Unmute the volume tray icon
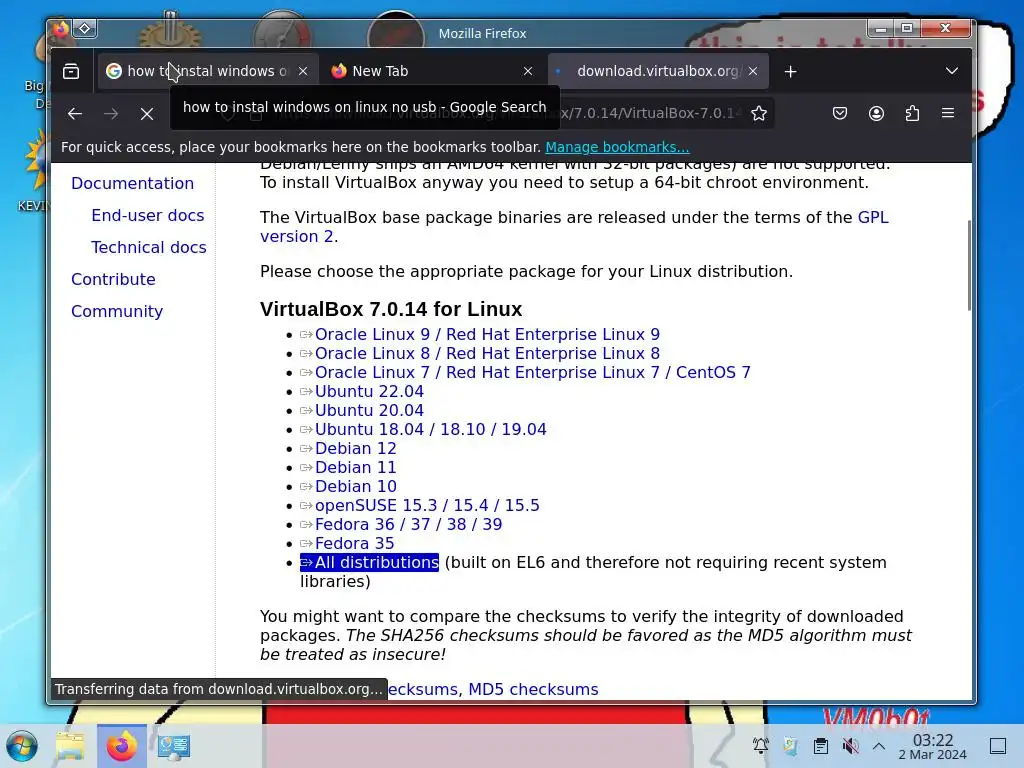Viewport: 1024px width, 768px height. point(850,746)
